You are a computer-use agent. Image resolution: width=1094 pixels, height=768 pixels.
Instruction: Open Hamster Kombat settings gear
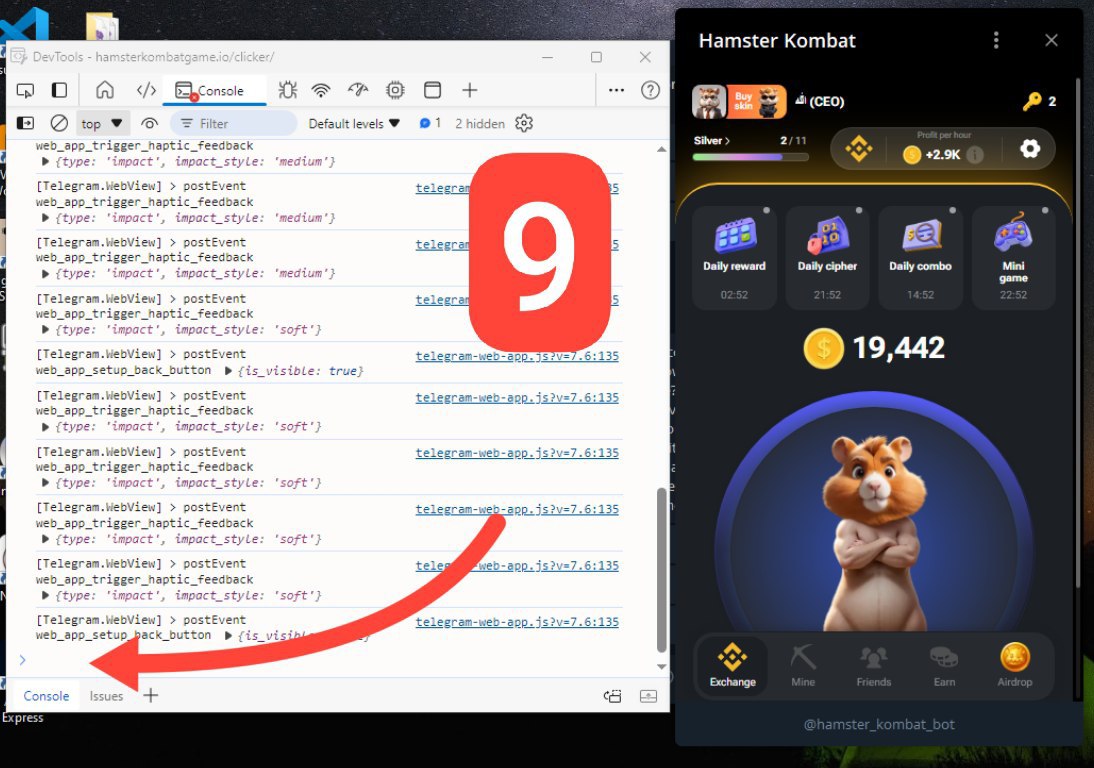pos(1030,149)
